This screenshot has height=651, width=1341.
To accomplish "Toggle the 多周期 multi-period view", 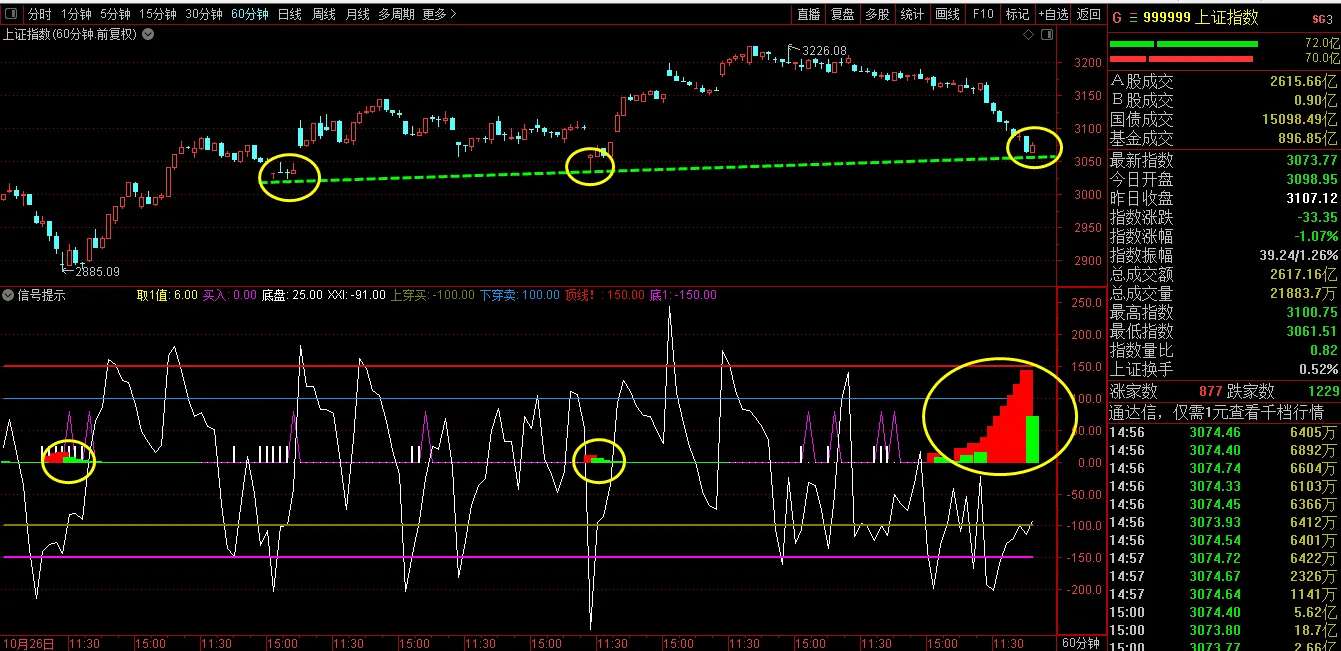I will pos(396,14).
